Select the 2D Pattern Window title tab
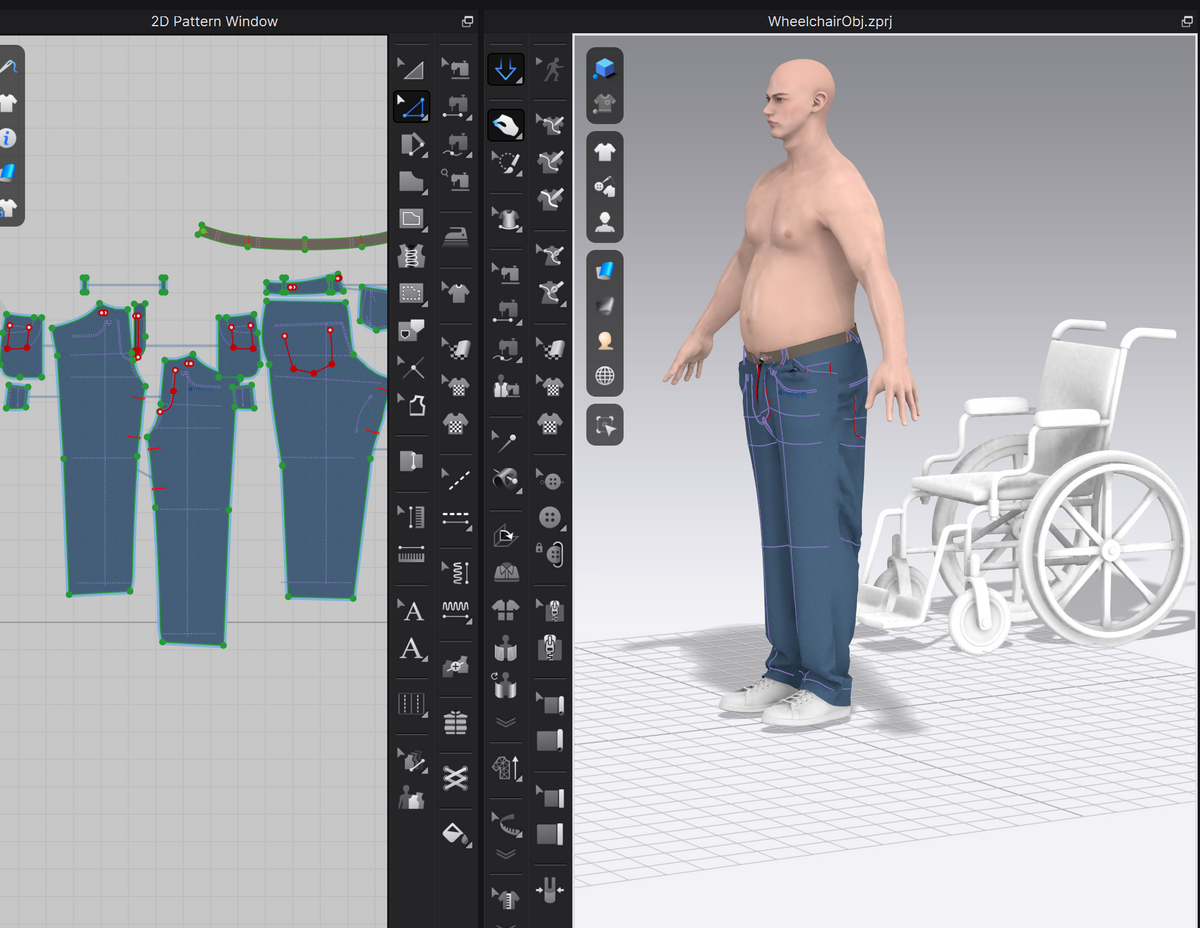 [214, 21]
